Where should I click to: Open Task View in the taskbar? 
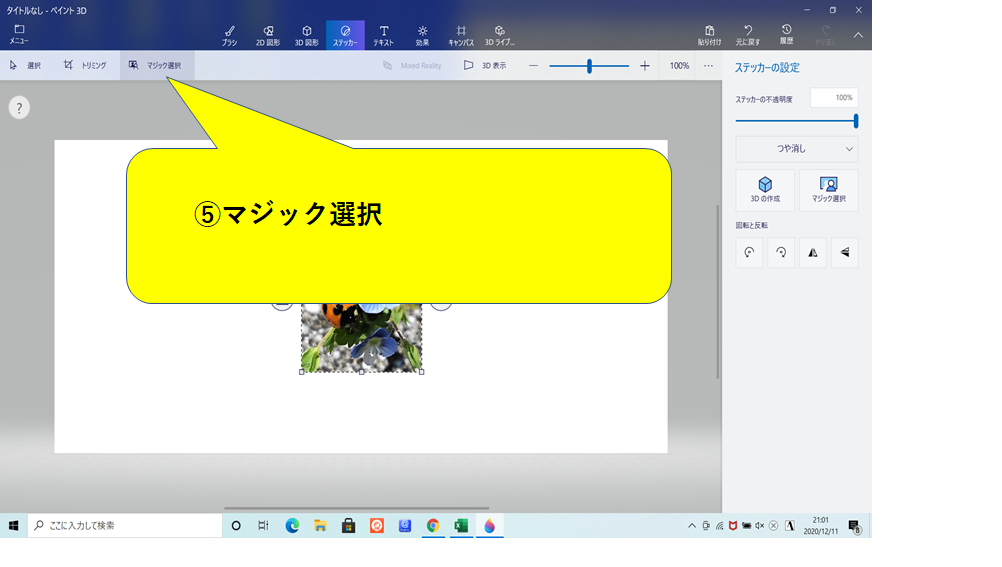tap(263, 525)
